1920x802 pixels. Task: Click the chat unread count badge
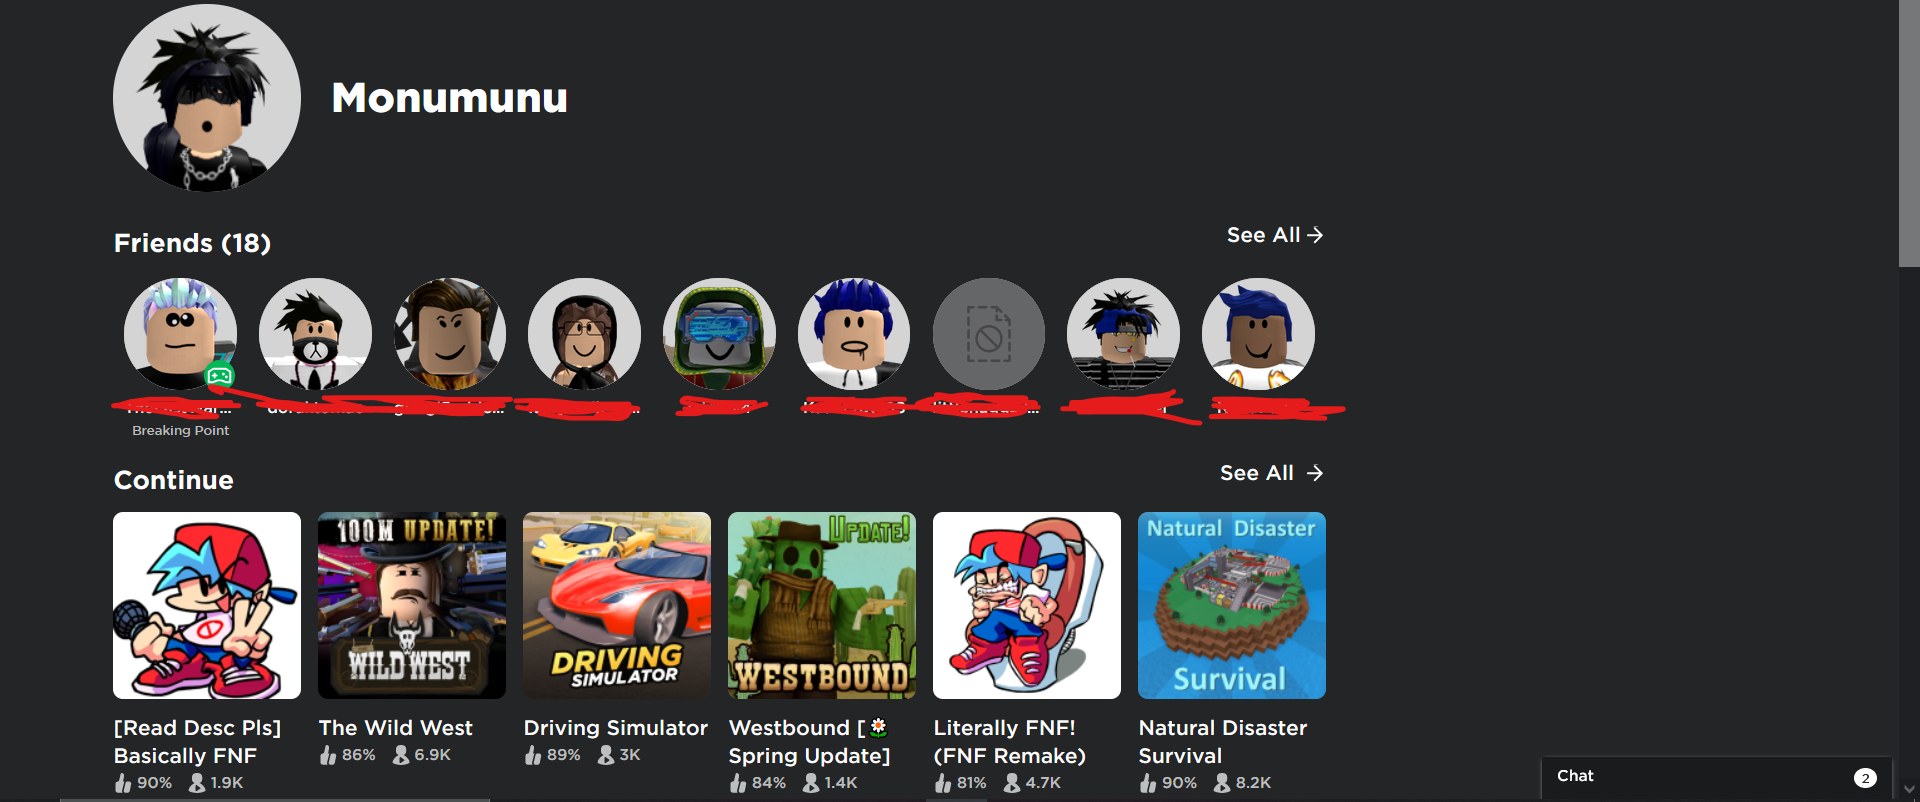coord(1865,778)
